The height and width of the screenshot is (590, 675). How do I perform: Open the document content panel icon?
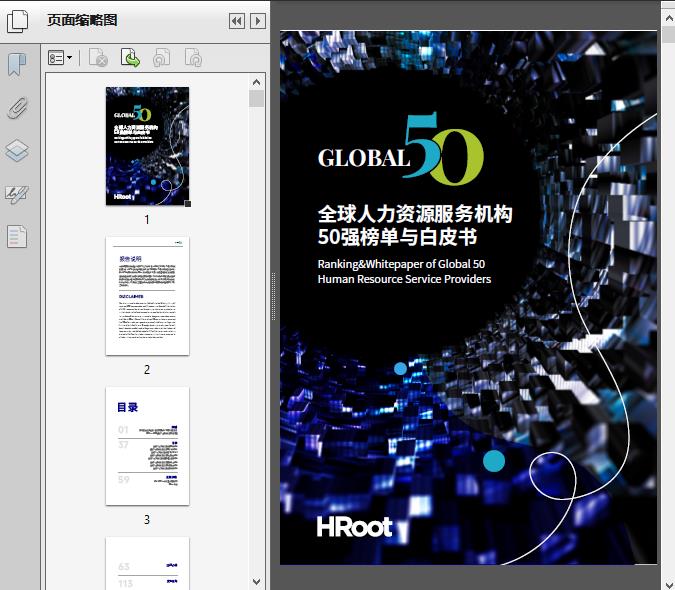point(17,236)
